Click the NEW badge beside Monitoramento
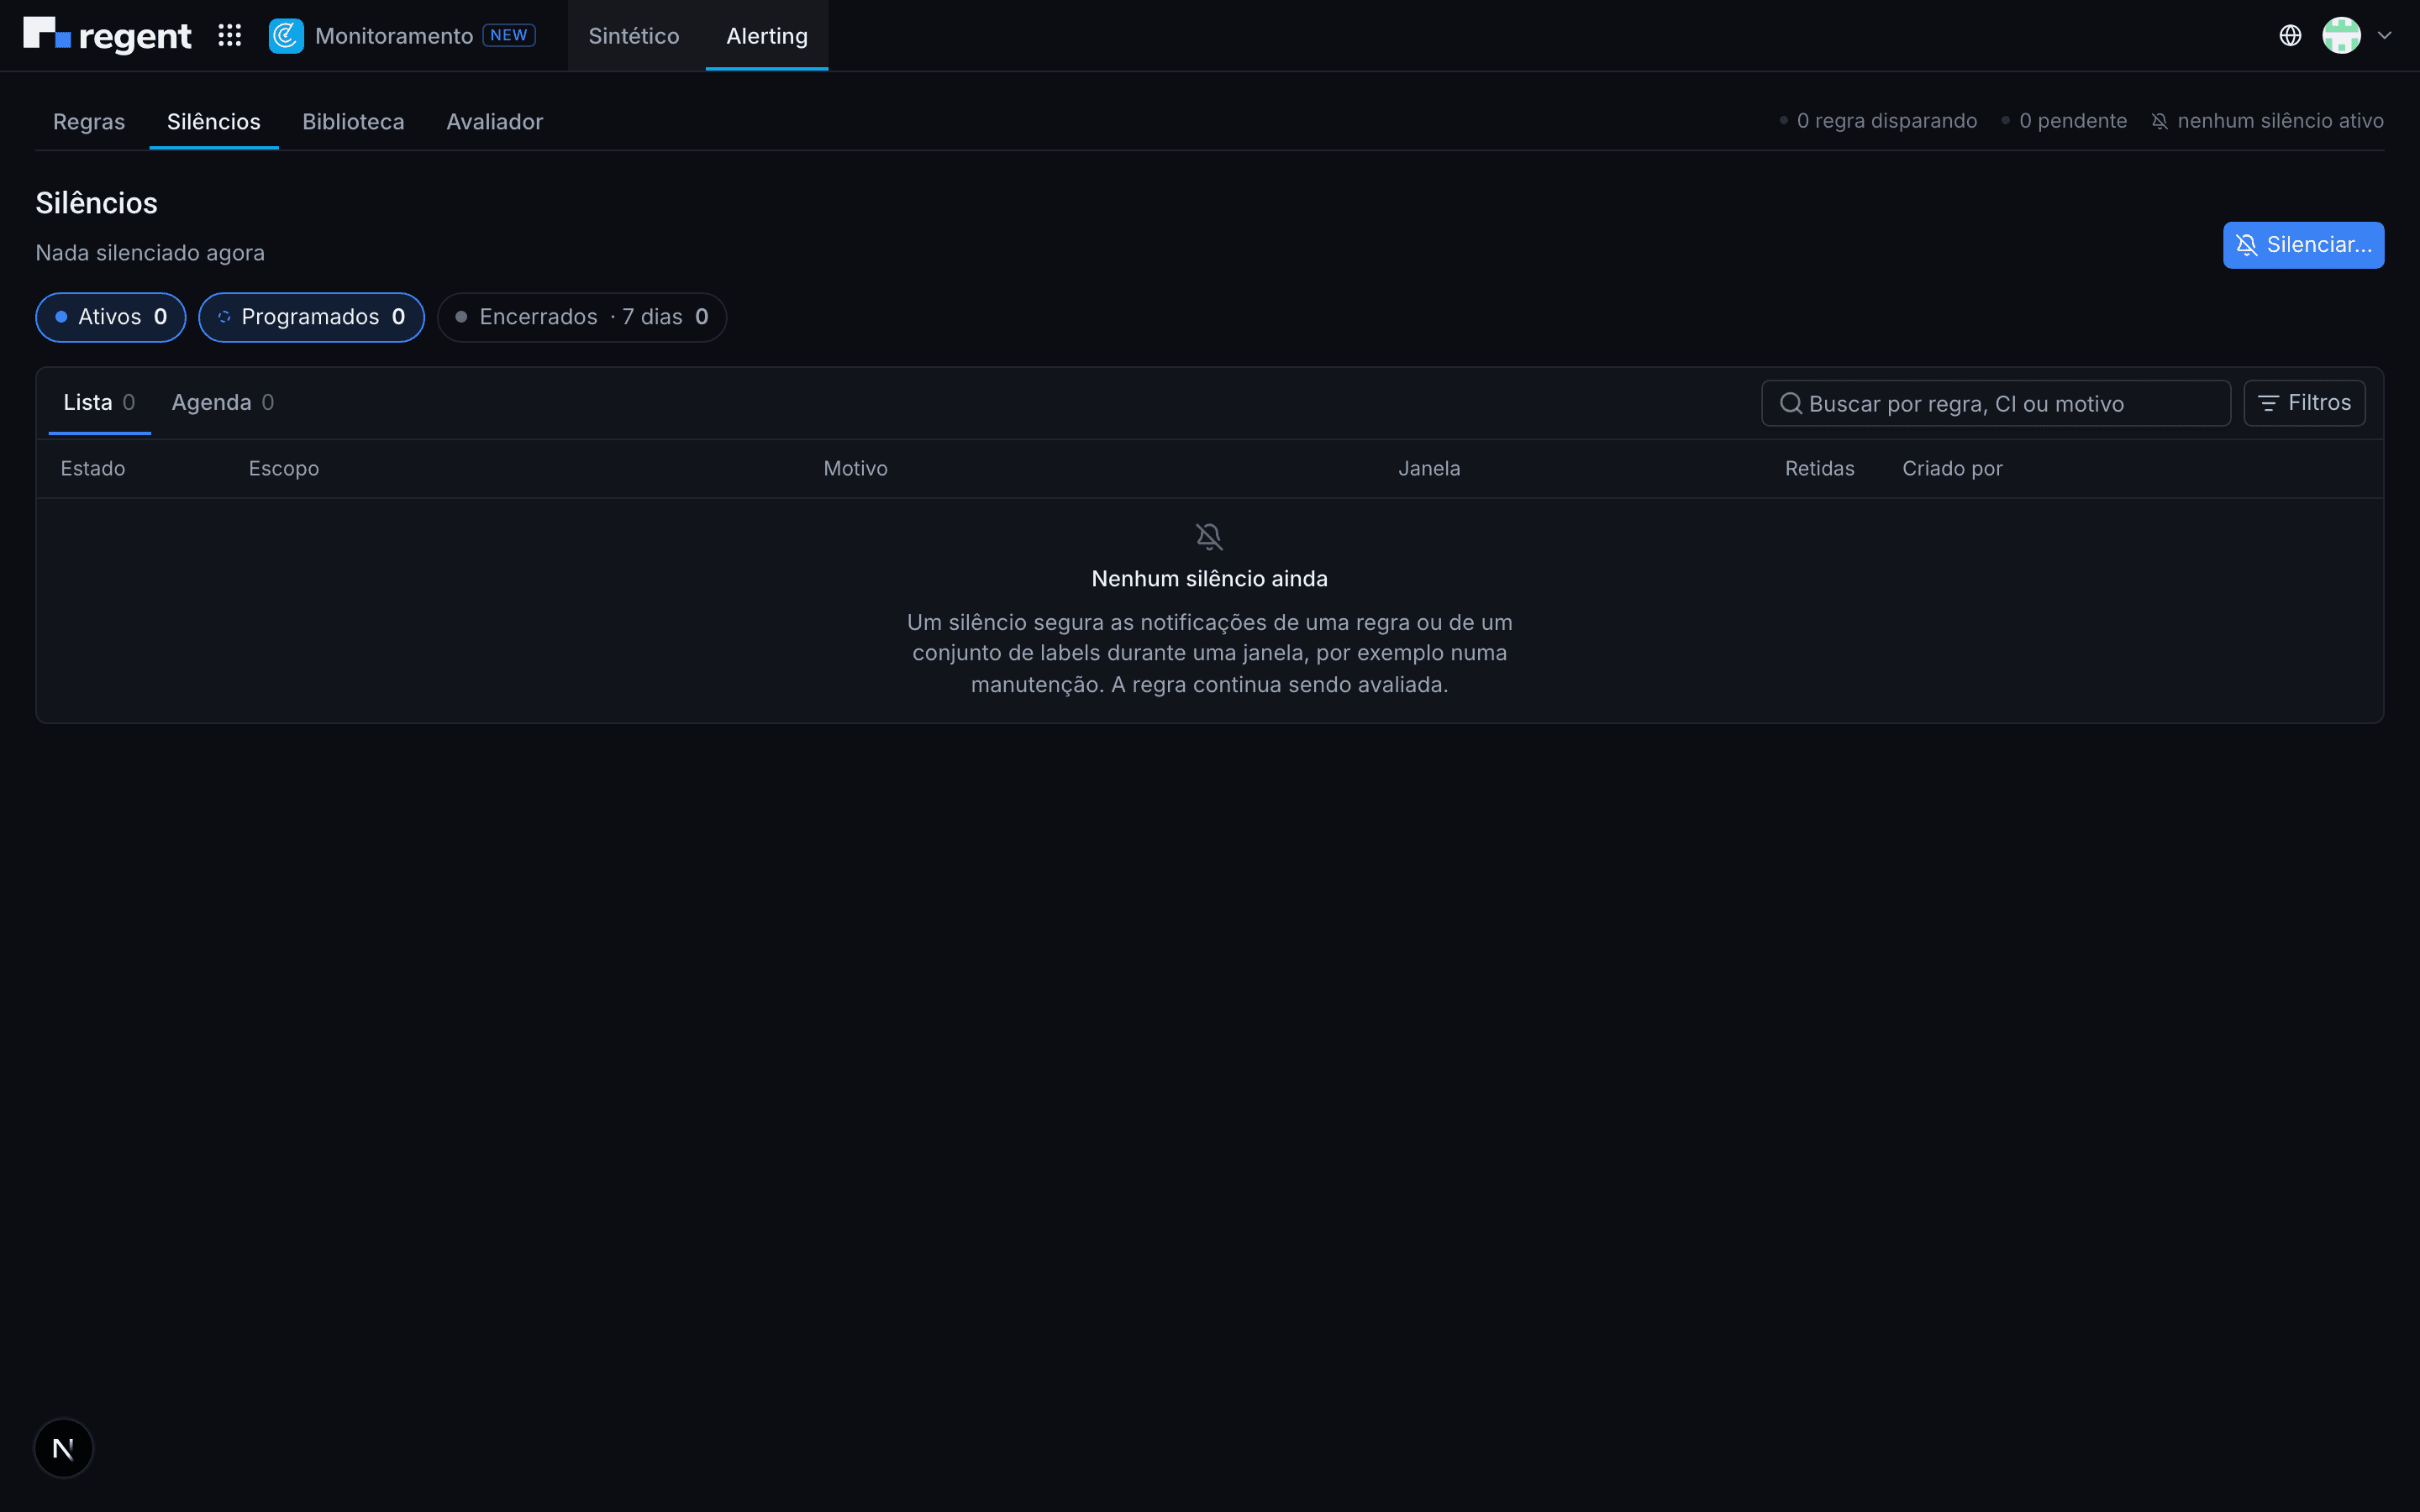The image size is (2420, 1512). [x=509, y=35]
